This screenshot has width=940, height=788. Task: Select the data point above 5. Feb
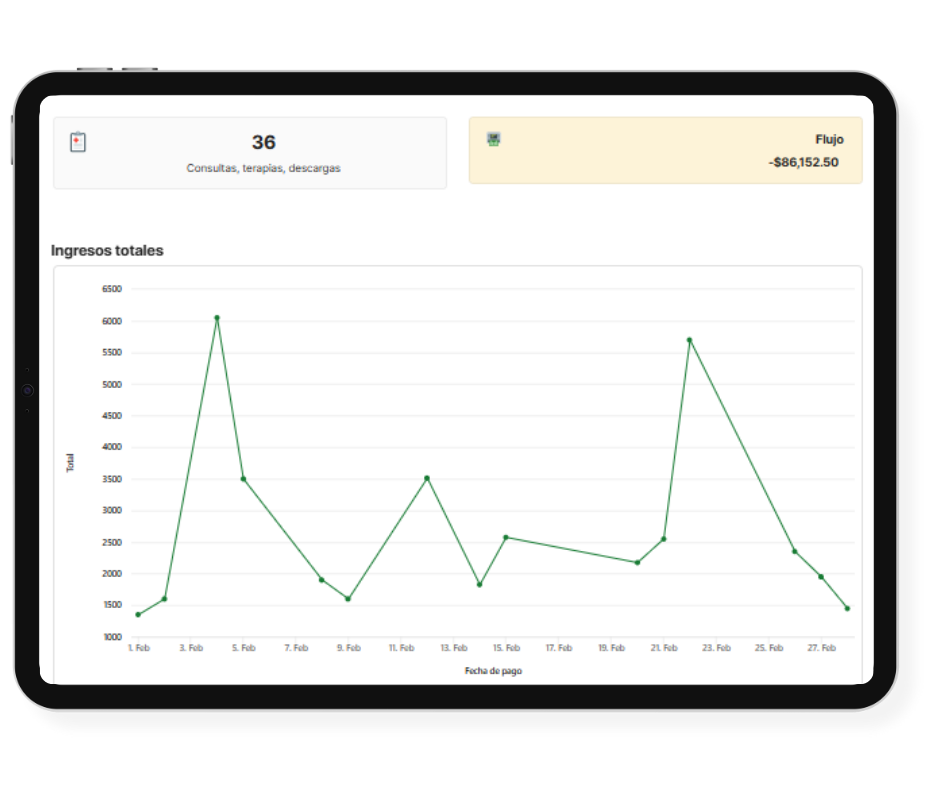[x=243, y=479]
